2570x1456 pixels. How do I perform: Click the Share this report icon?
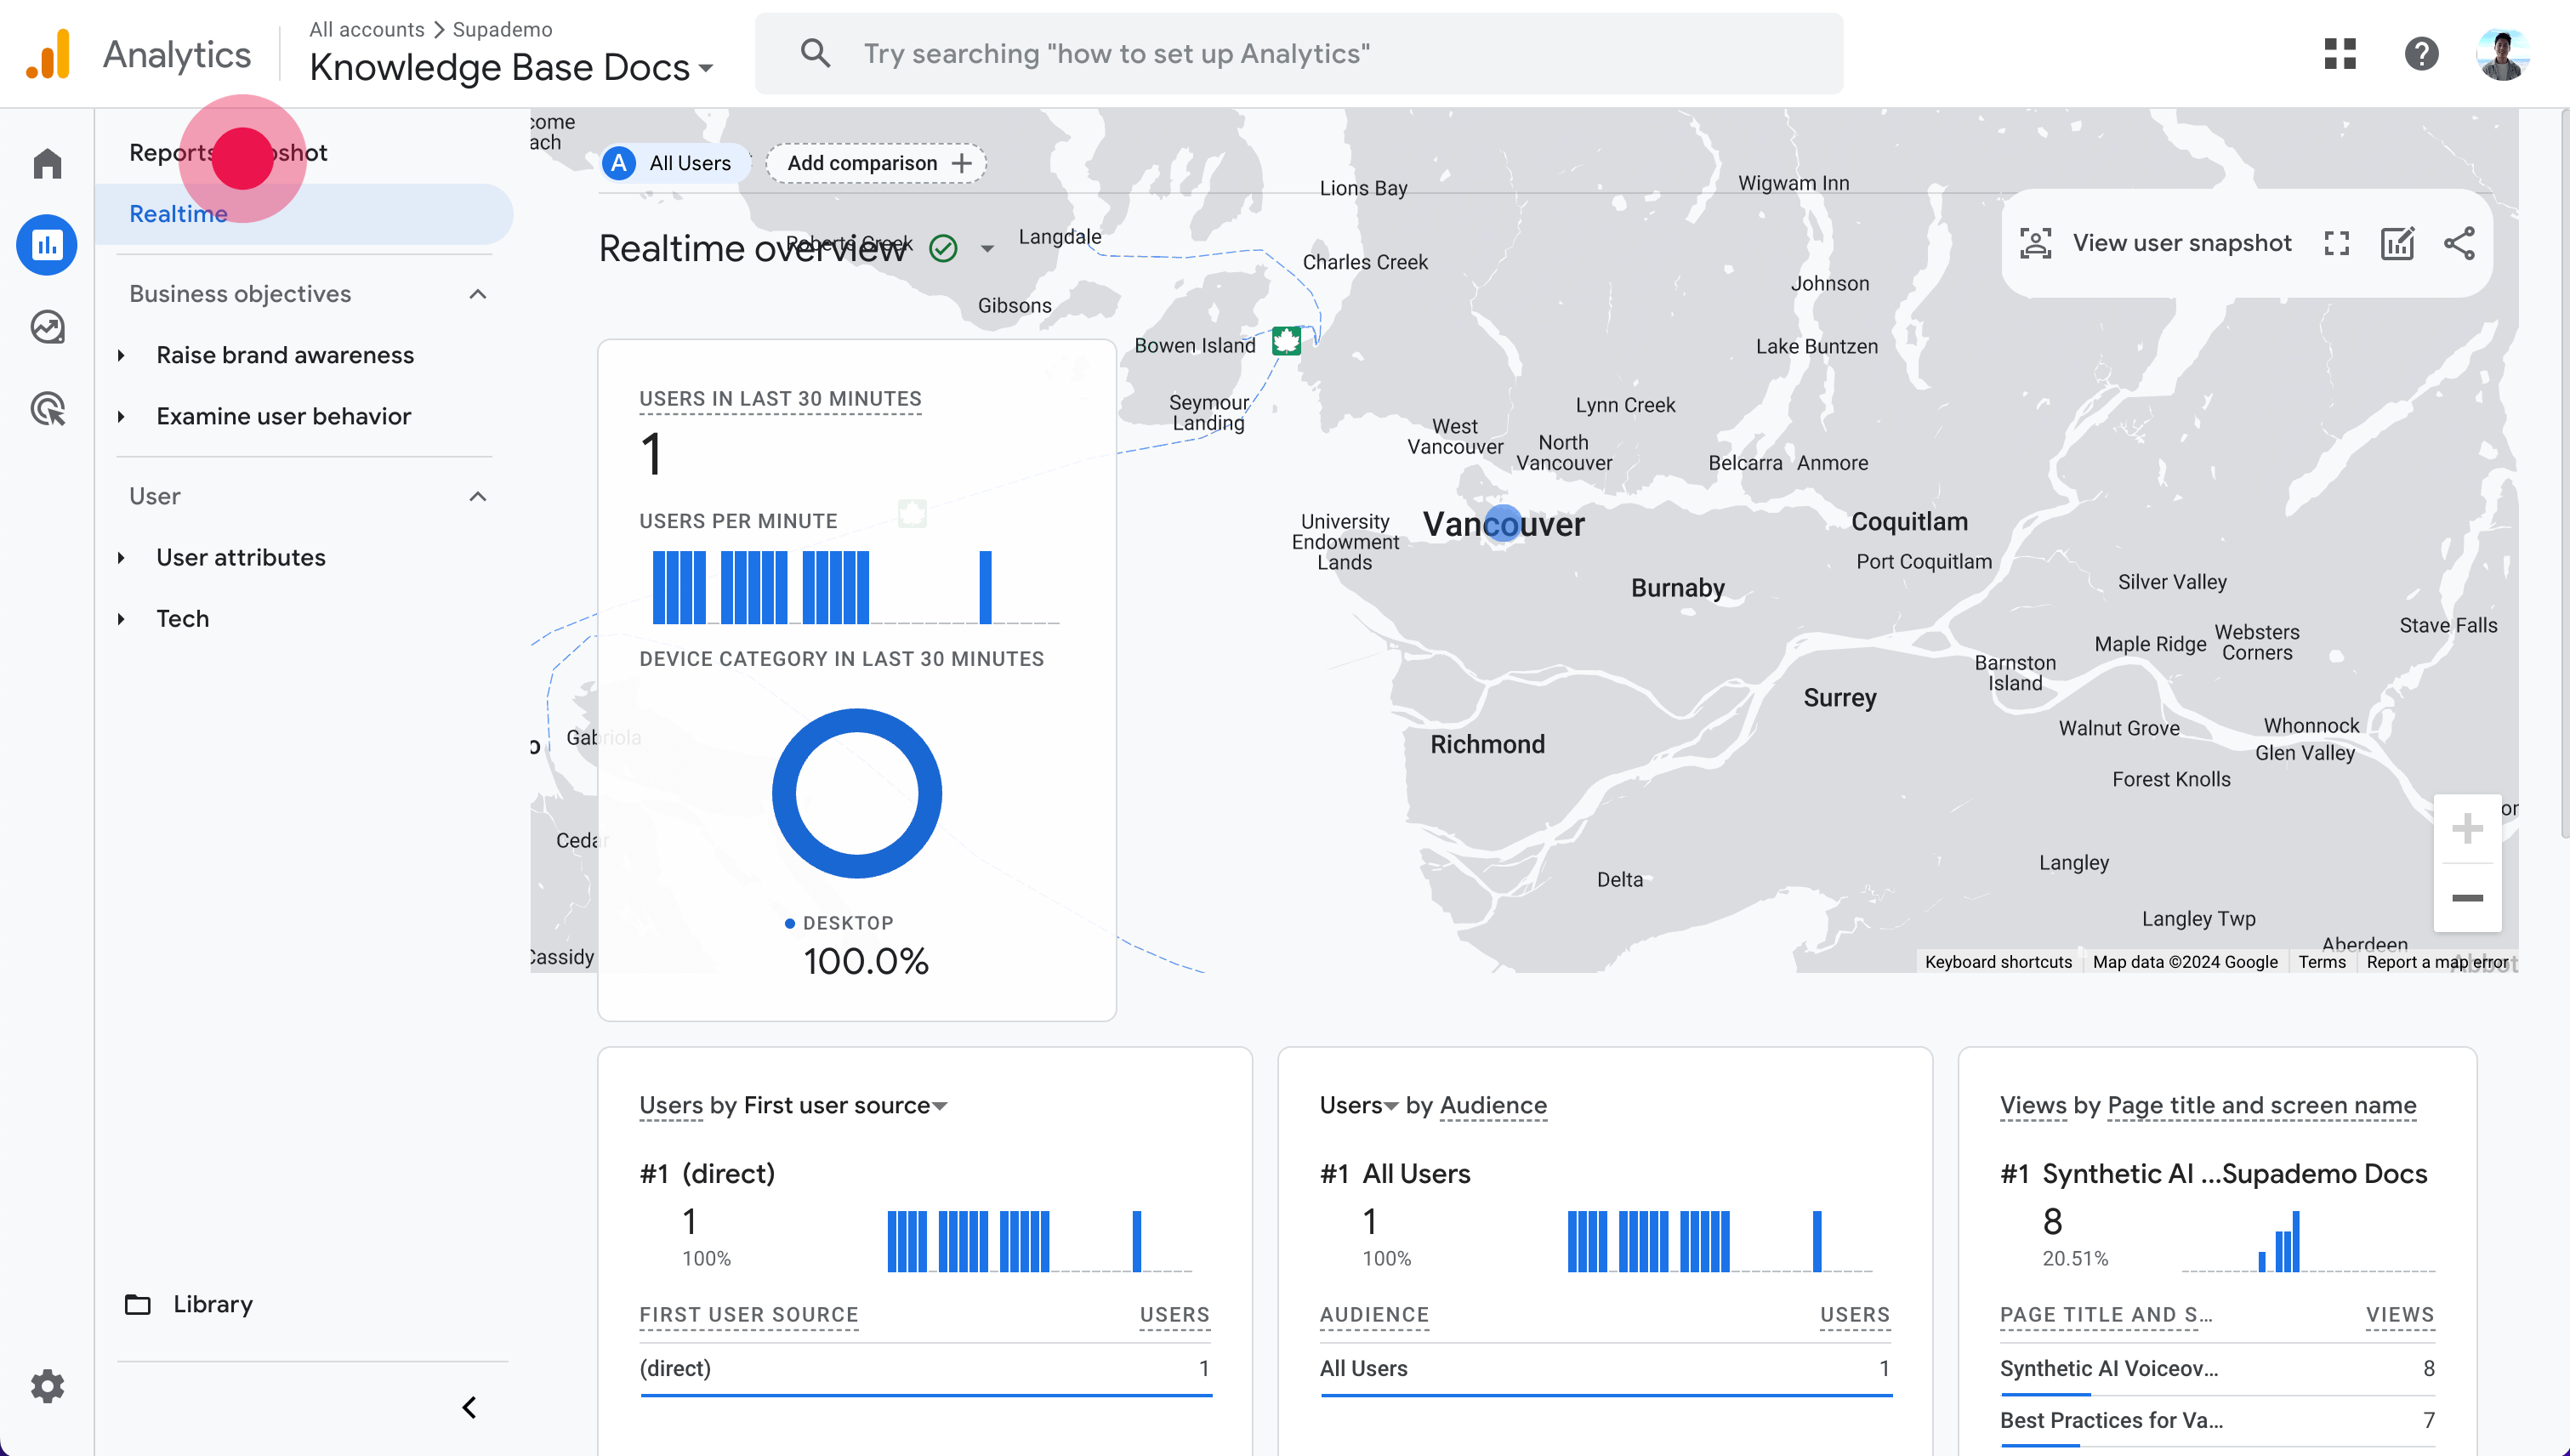click(x=2459, y=243)
